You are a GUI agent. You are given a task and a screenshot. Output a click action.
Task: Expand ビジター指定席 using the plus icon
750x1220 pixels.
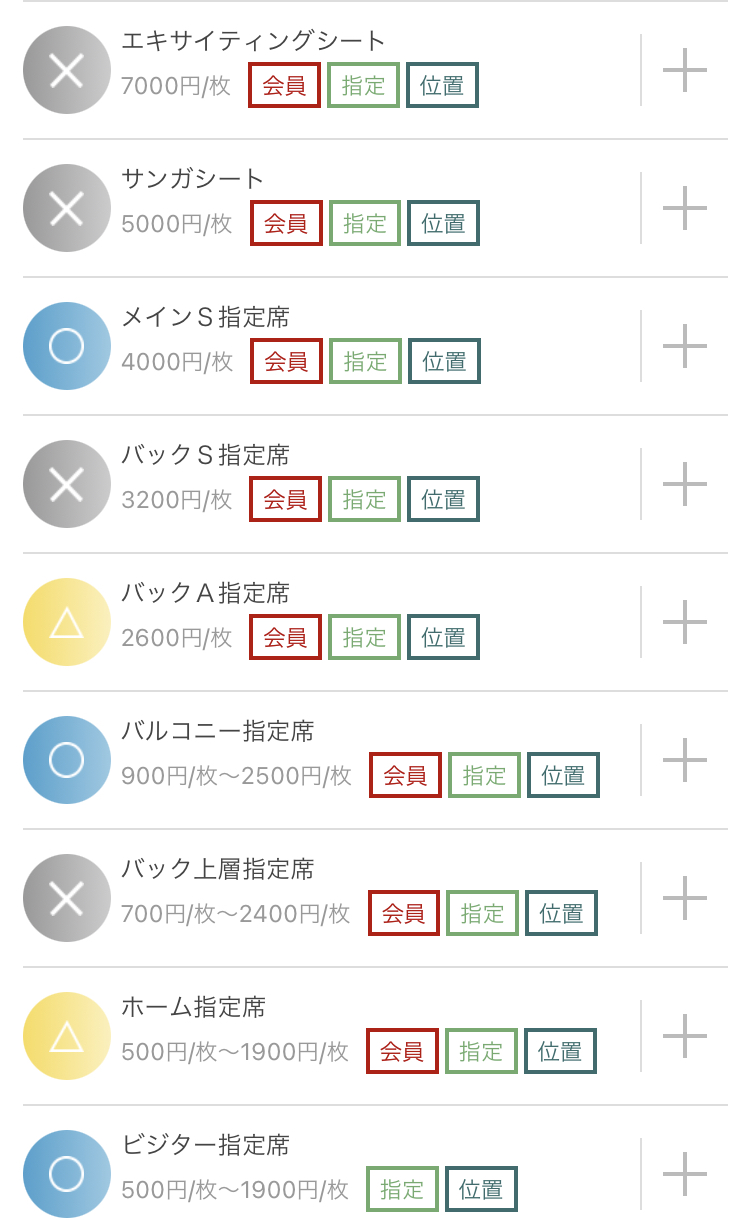(x=685, y=1174)
